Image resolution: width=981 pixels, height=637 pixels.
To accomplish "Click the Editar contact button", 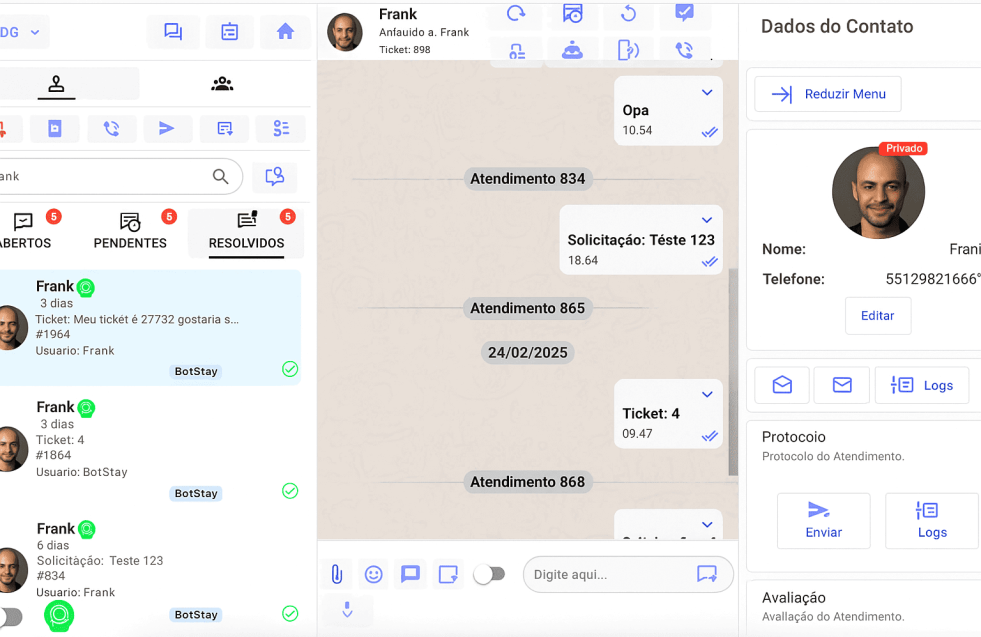I will (x=877, y=315).
